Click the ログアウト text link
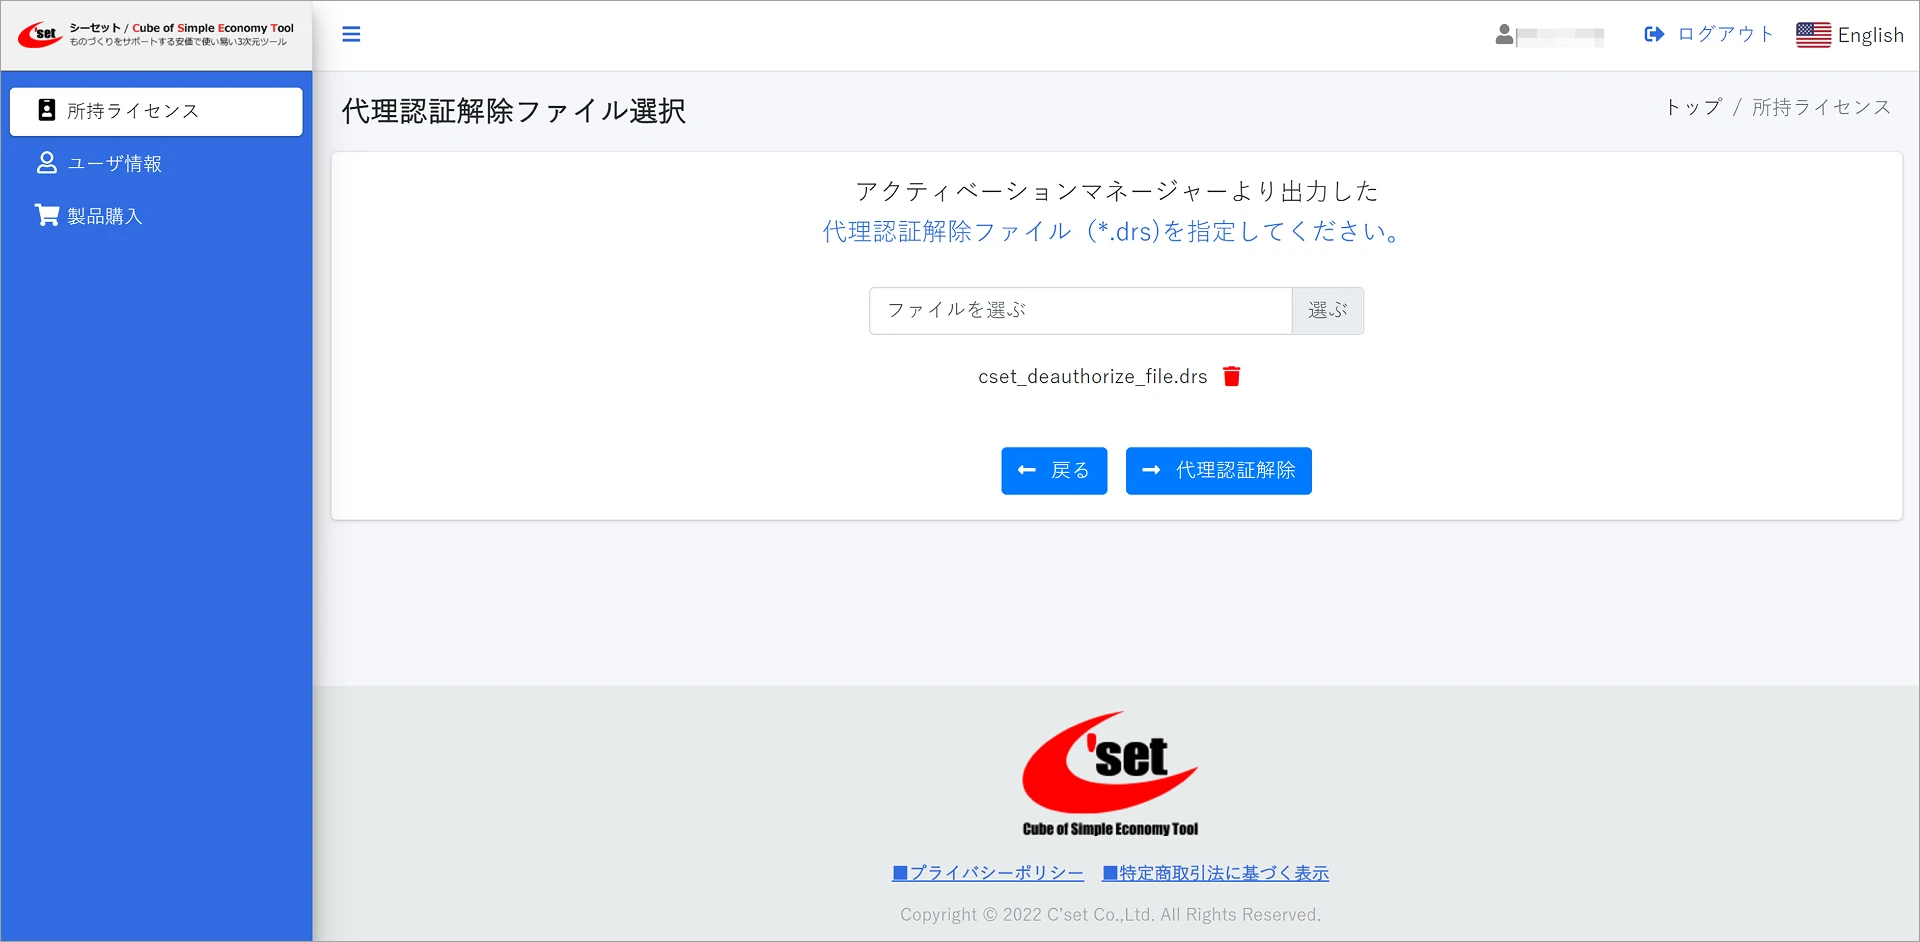 point(1725,35)
